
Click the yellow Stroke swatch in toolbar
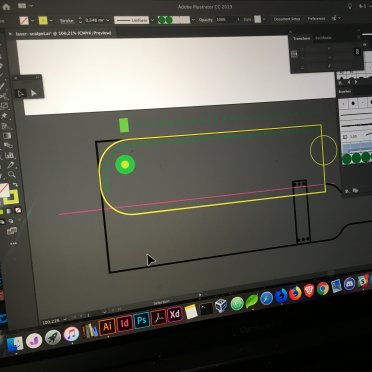[12, 197]
